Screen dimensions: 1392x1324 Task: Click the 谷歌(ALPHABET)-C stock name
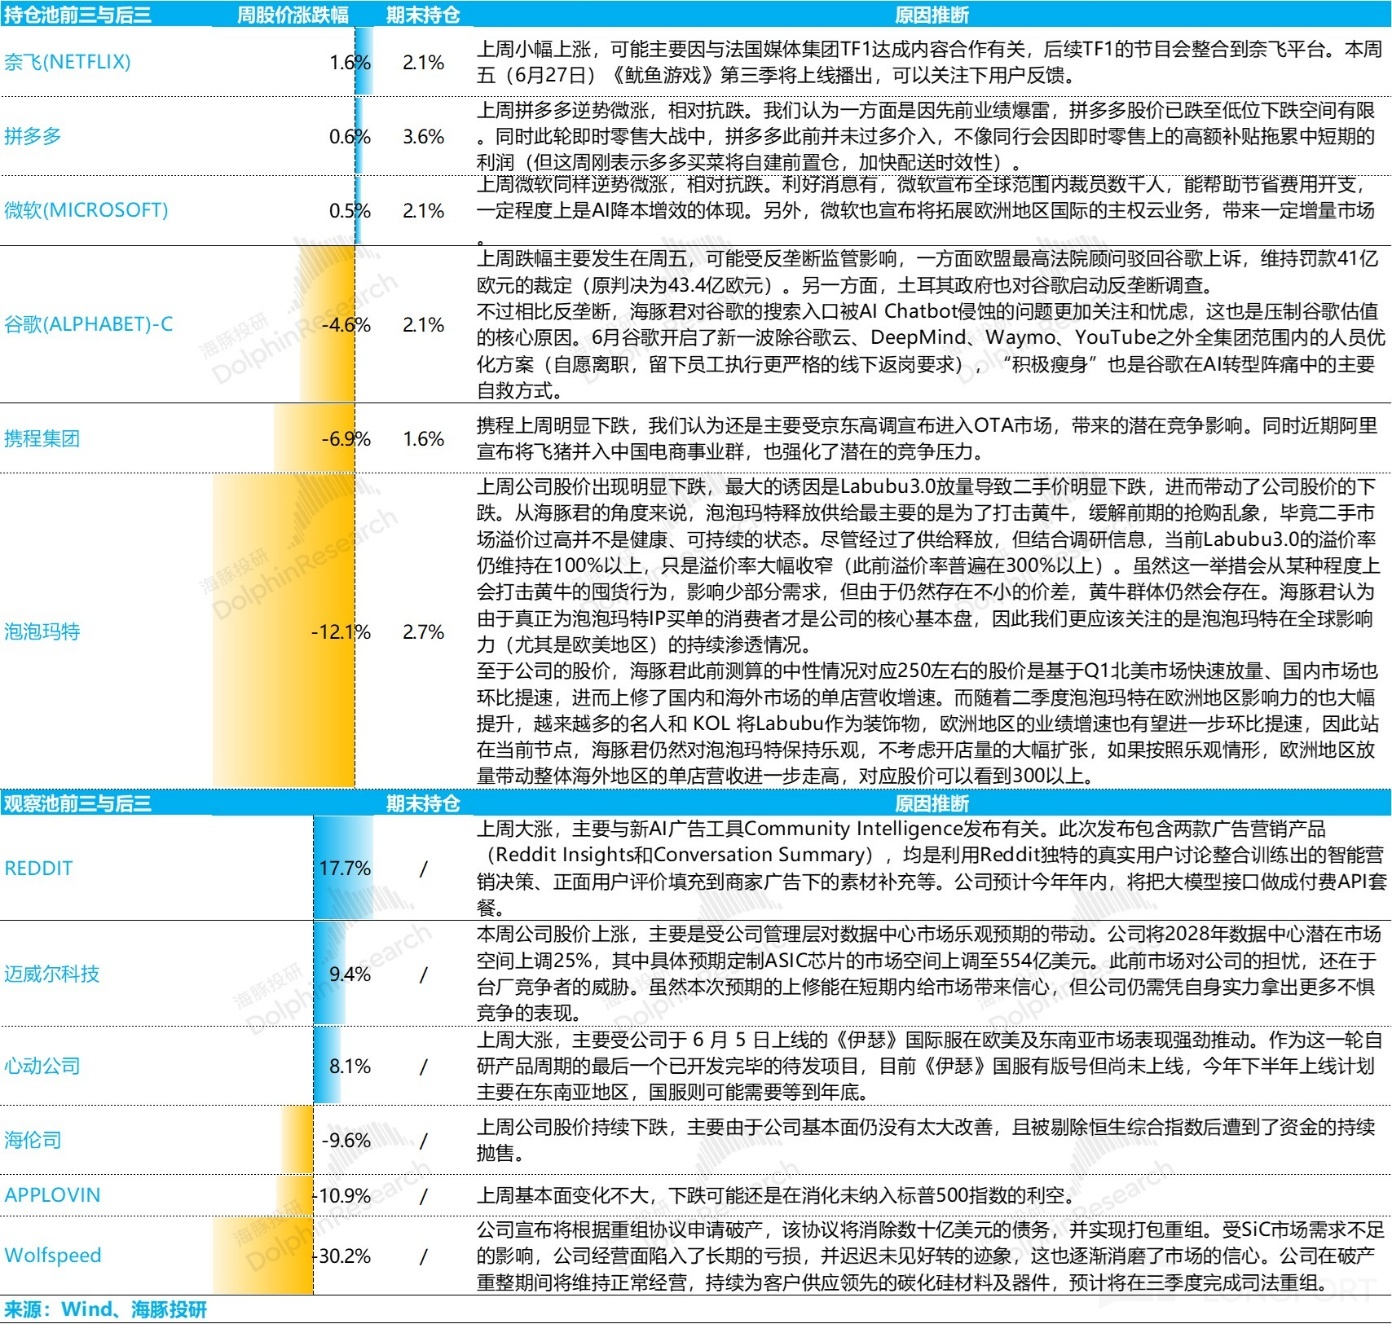click(x=88, y=324)
